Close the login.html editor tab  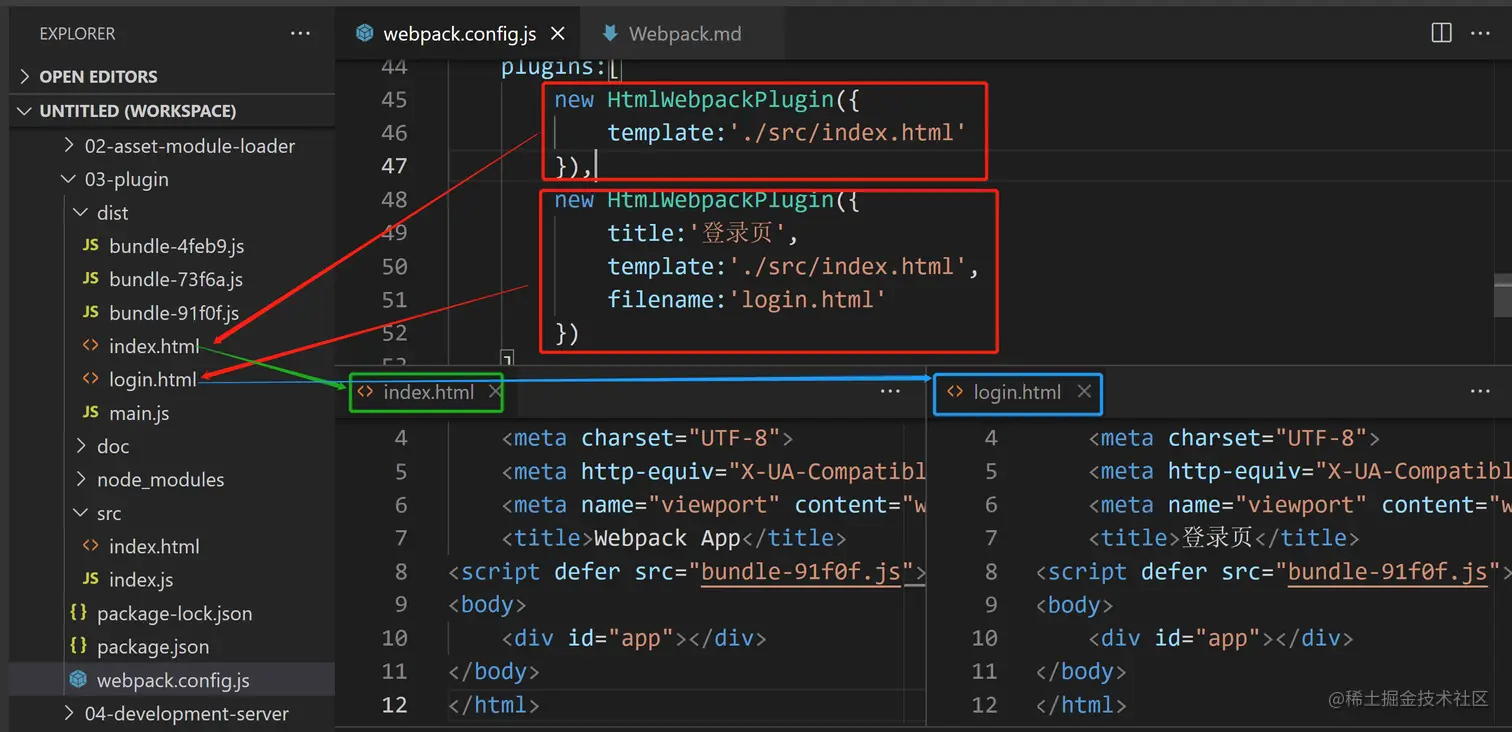pos(1083,392)
